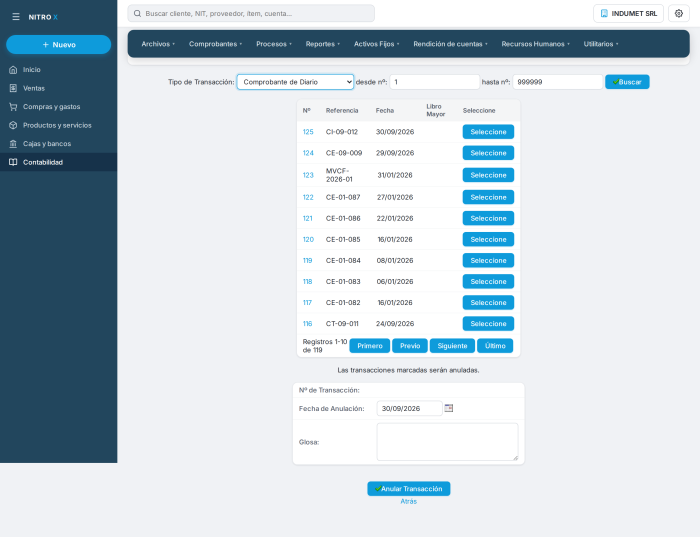
Task: Select transaction CI-09-012
Action: coord(488,132)
